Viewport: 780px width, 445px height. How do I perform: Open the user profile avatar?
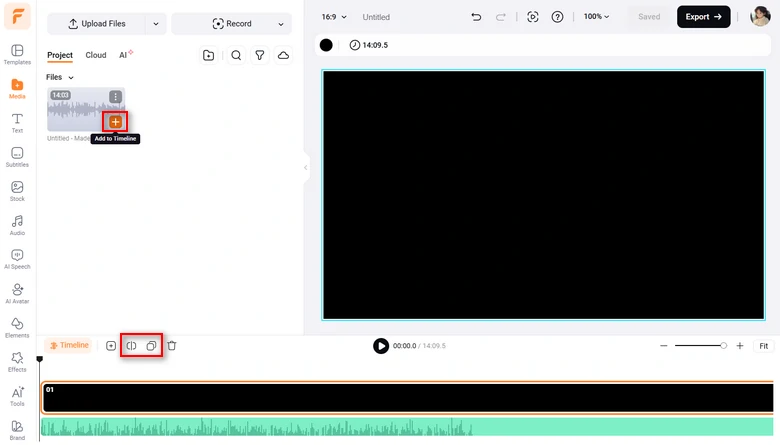pyautogui.click(x=760, y=16)
